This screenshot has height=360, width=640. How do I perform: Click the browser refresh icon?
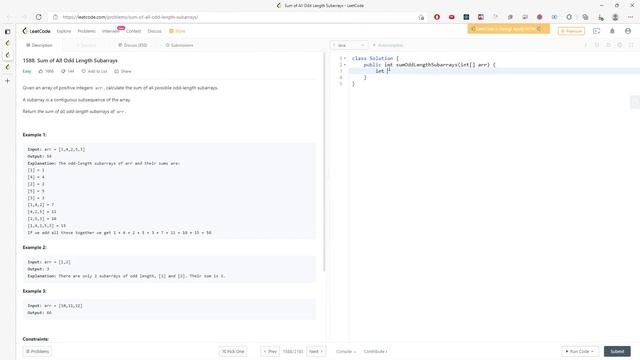click(39, 17)
